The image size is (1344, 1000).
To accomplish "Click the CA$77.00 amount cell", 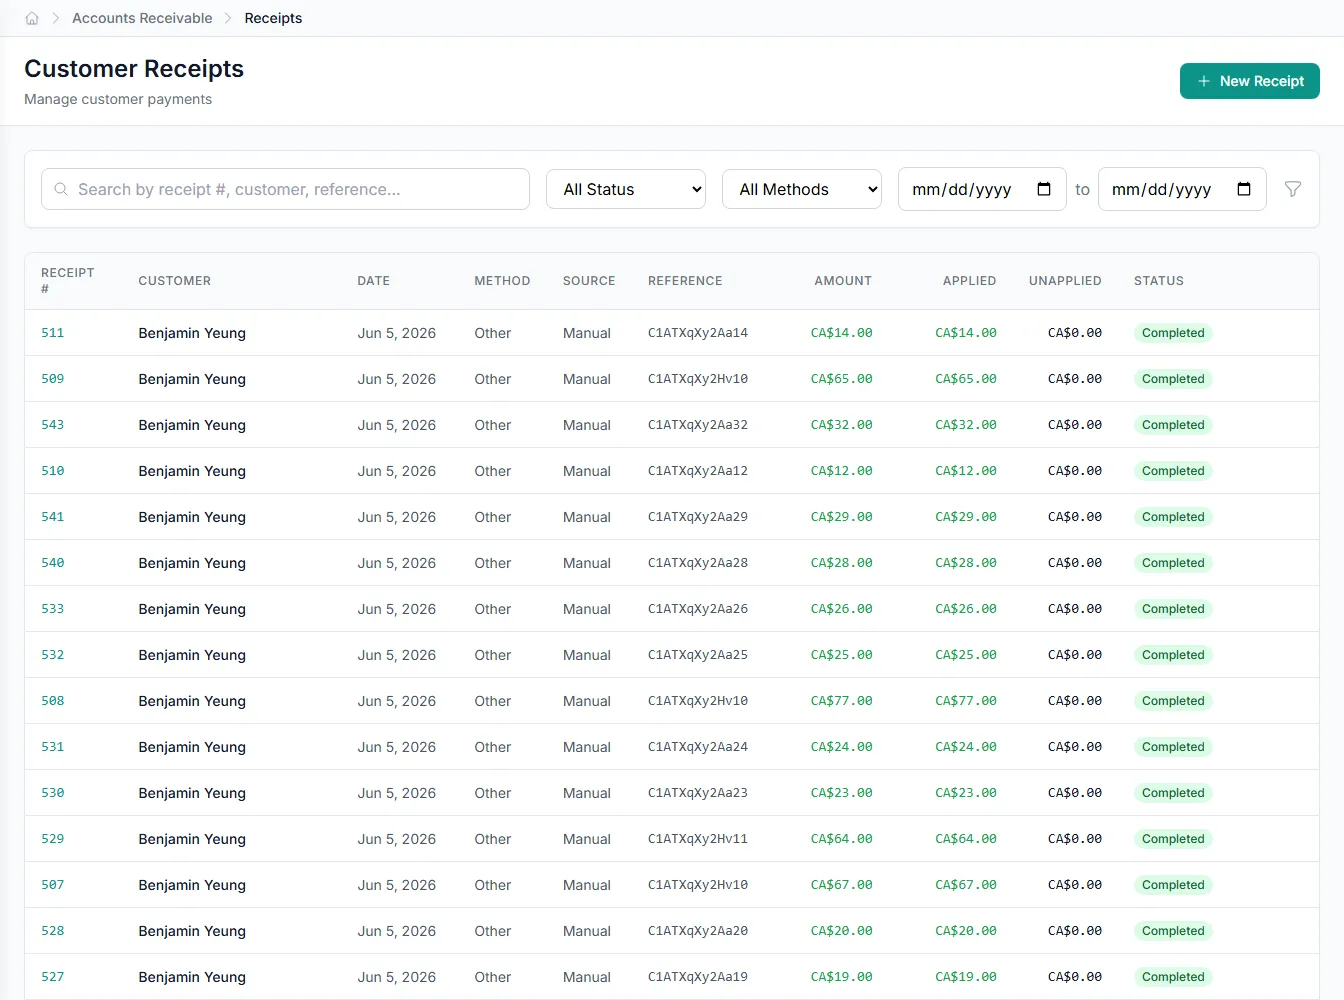I will click(842, 701).
